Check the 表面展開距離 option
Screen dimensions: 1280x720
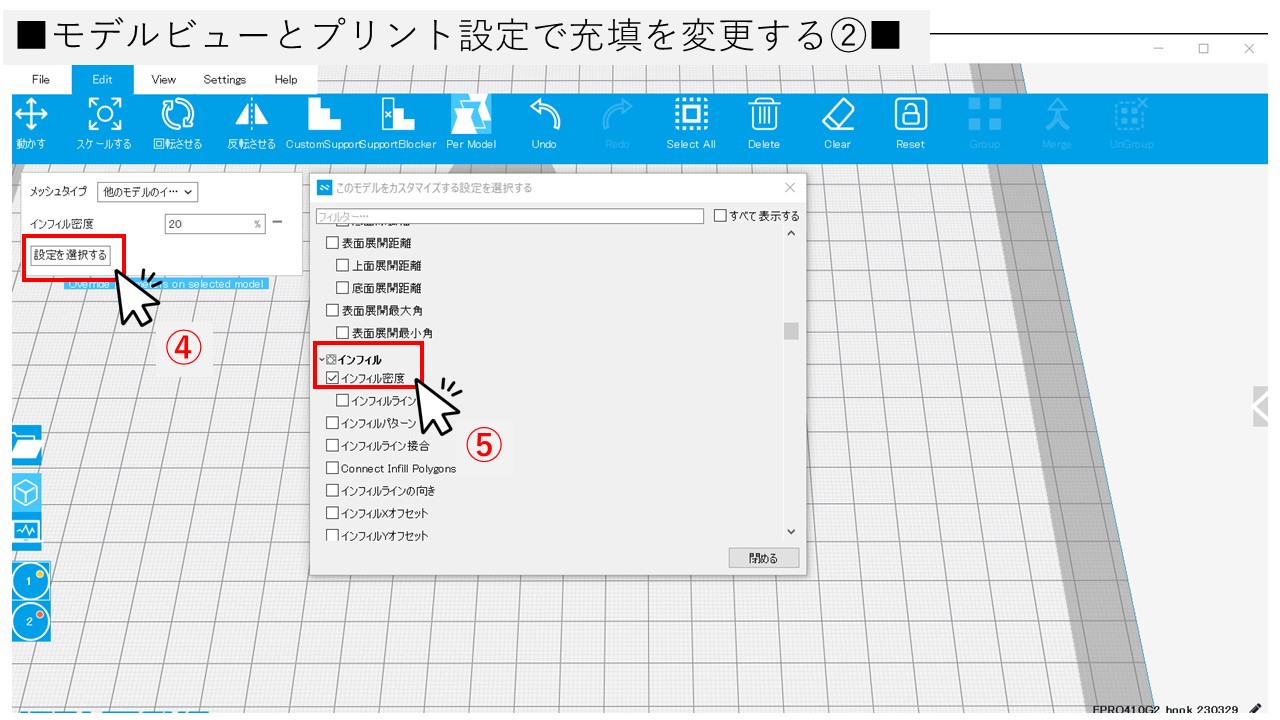333,243
